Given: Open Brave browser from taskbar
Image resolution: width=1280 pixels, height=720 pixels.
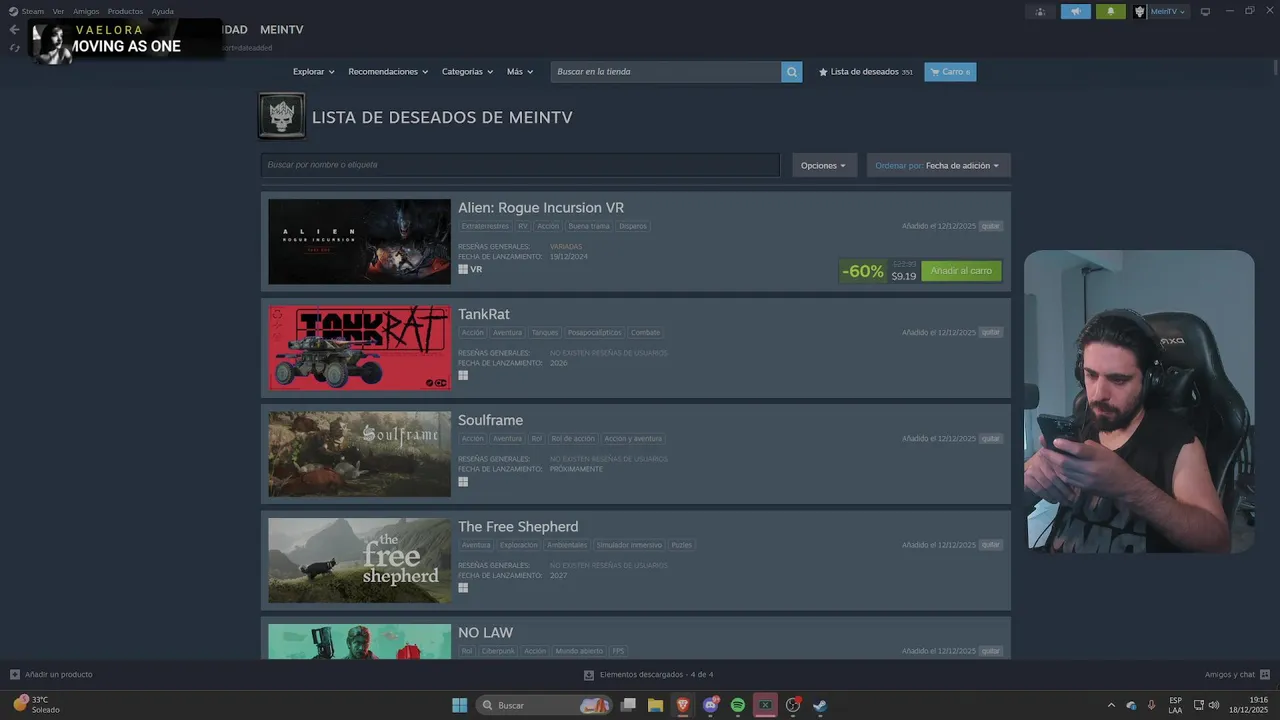Looking at the screenshot, I should coord(683,705).
